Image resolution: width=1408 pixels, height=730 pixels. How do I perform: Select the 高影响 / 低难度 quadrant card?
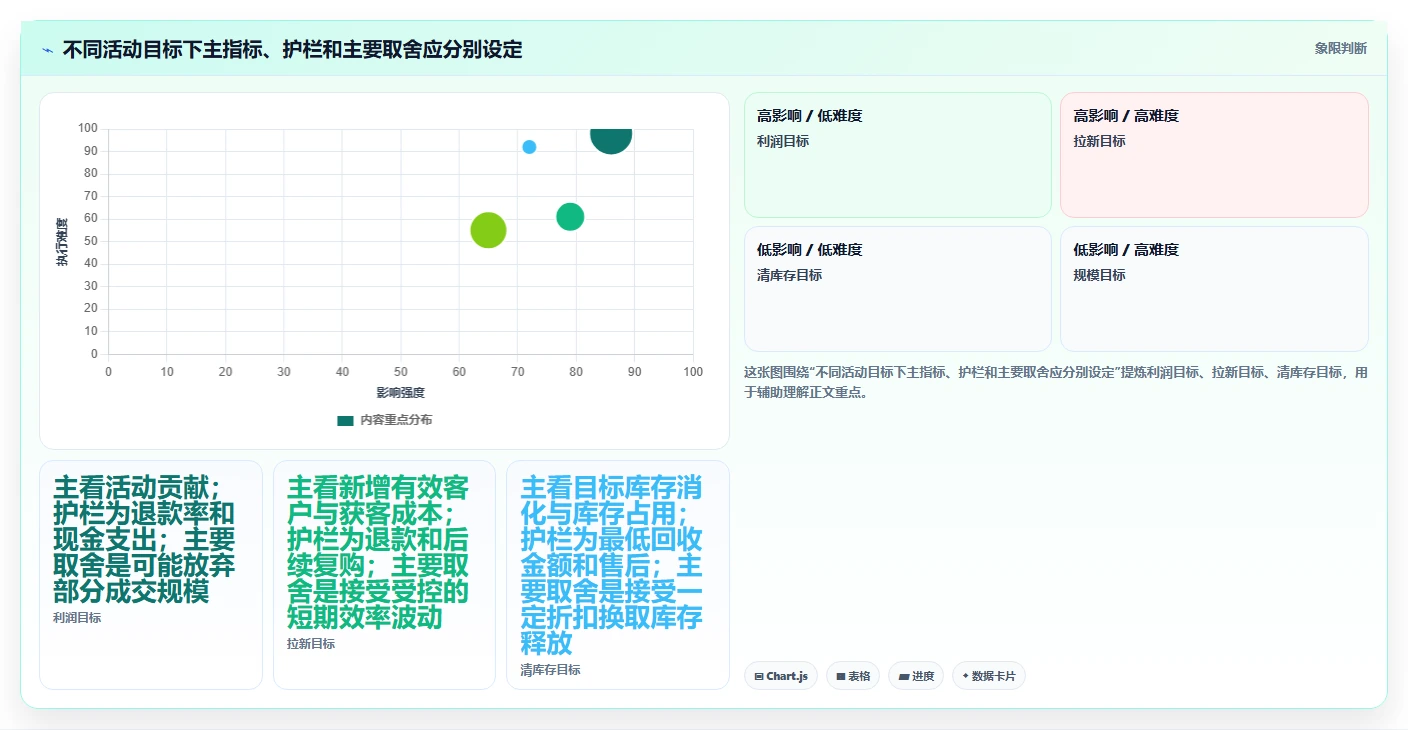[897, 155]
